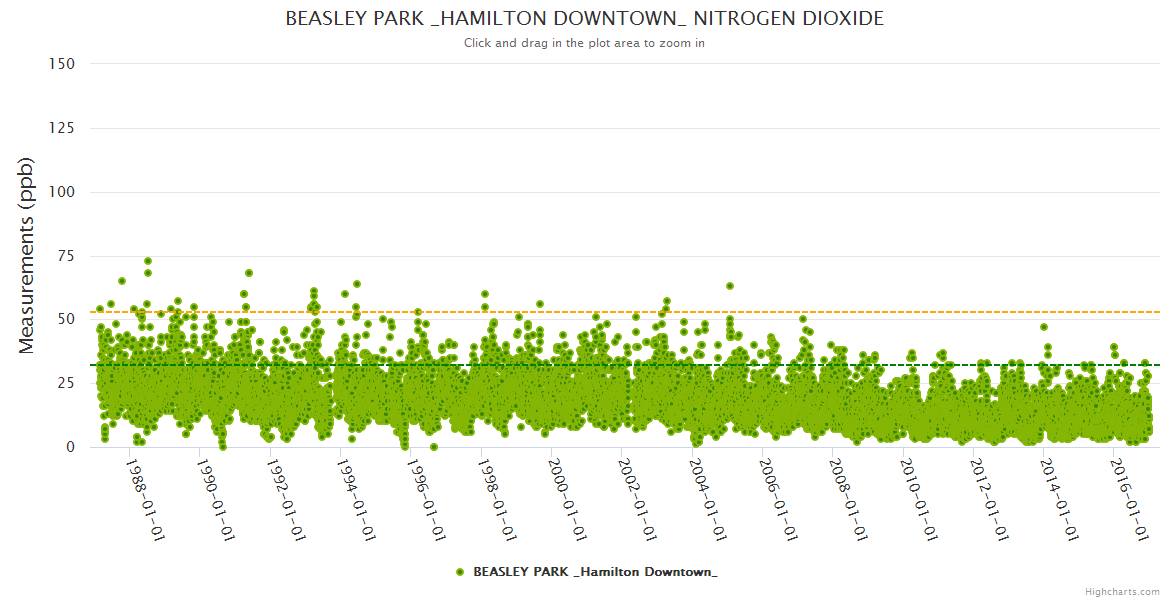Click the green legend marker circle
Screen dimensions: 1170x600
(460, 572)
